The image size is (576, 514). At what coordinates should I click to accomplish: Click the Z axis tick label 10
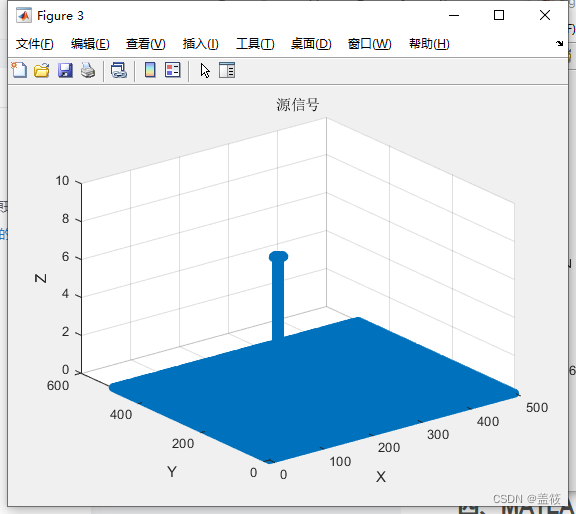(x=62, y=181)
